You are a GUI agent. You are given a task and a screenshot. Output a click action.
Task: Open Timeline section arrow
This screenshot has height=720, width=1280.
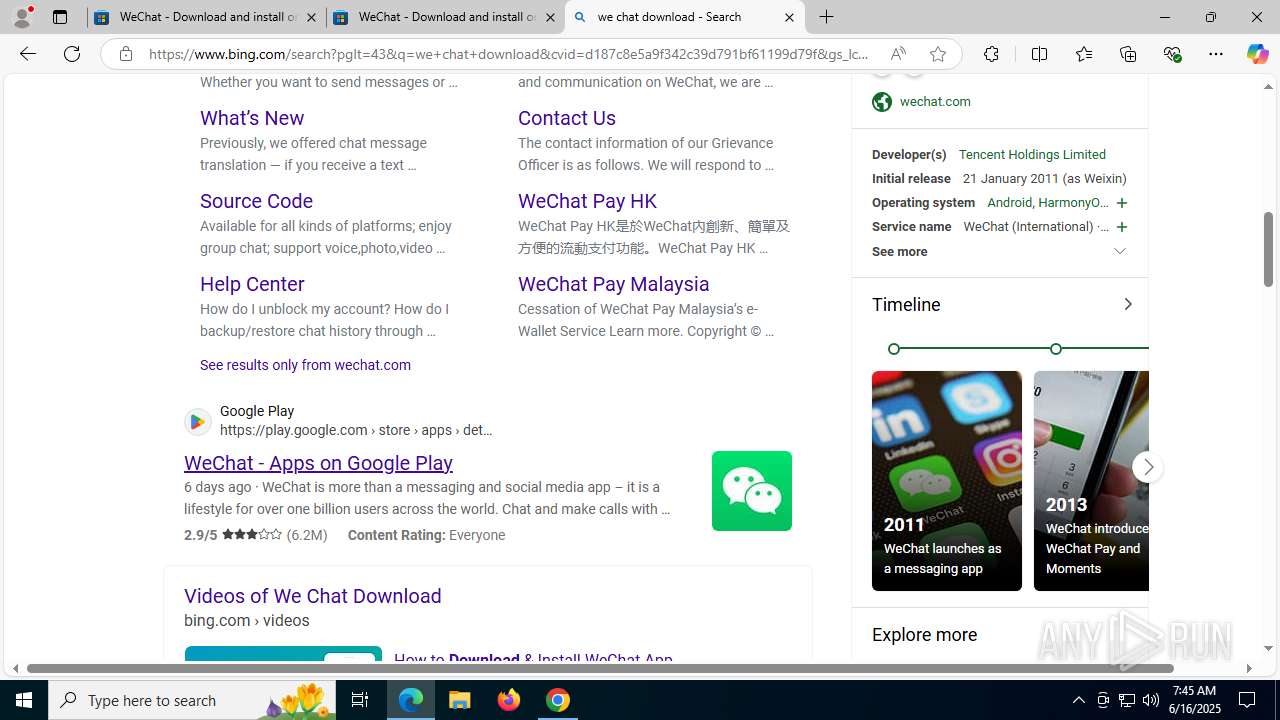(x=1127, y=304)
